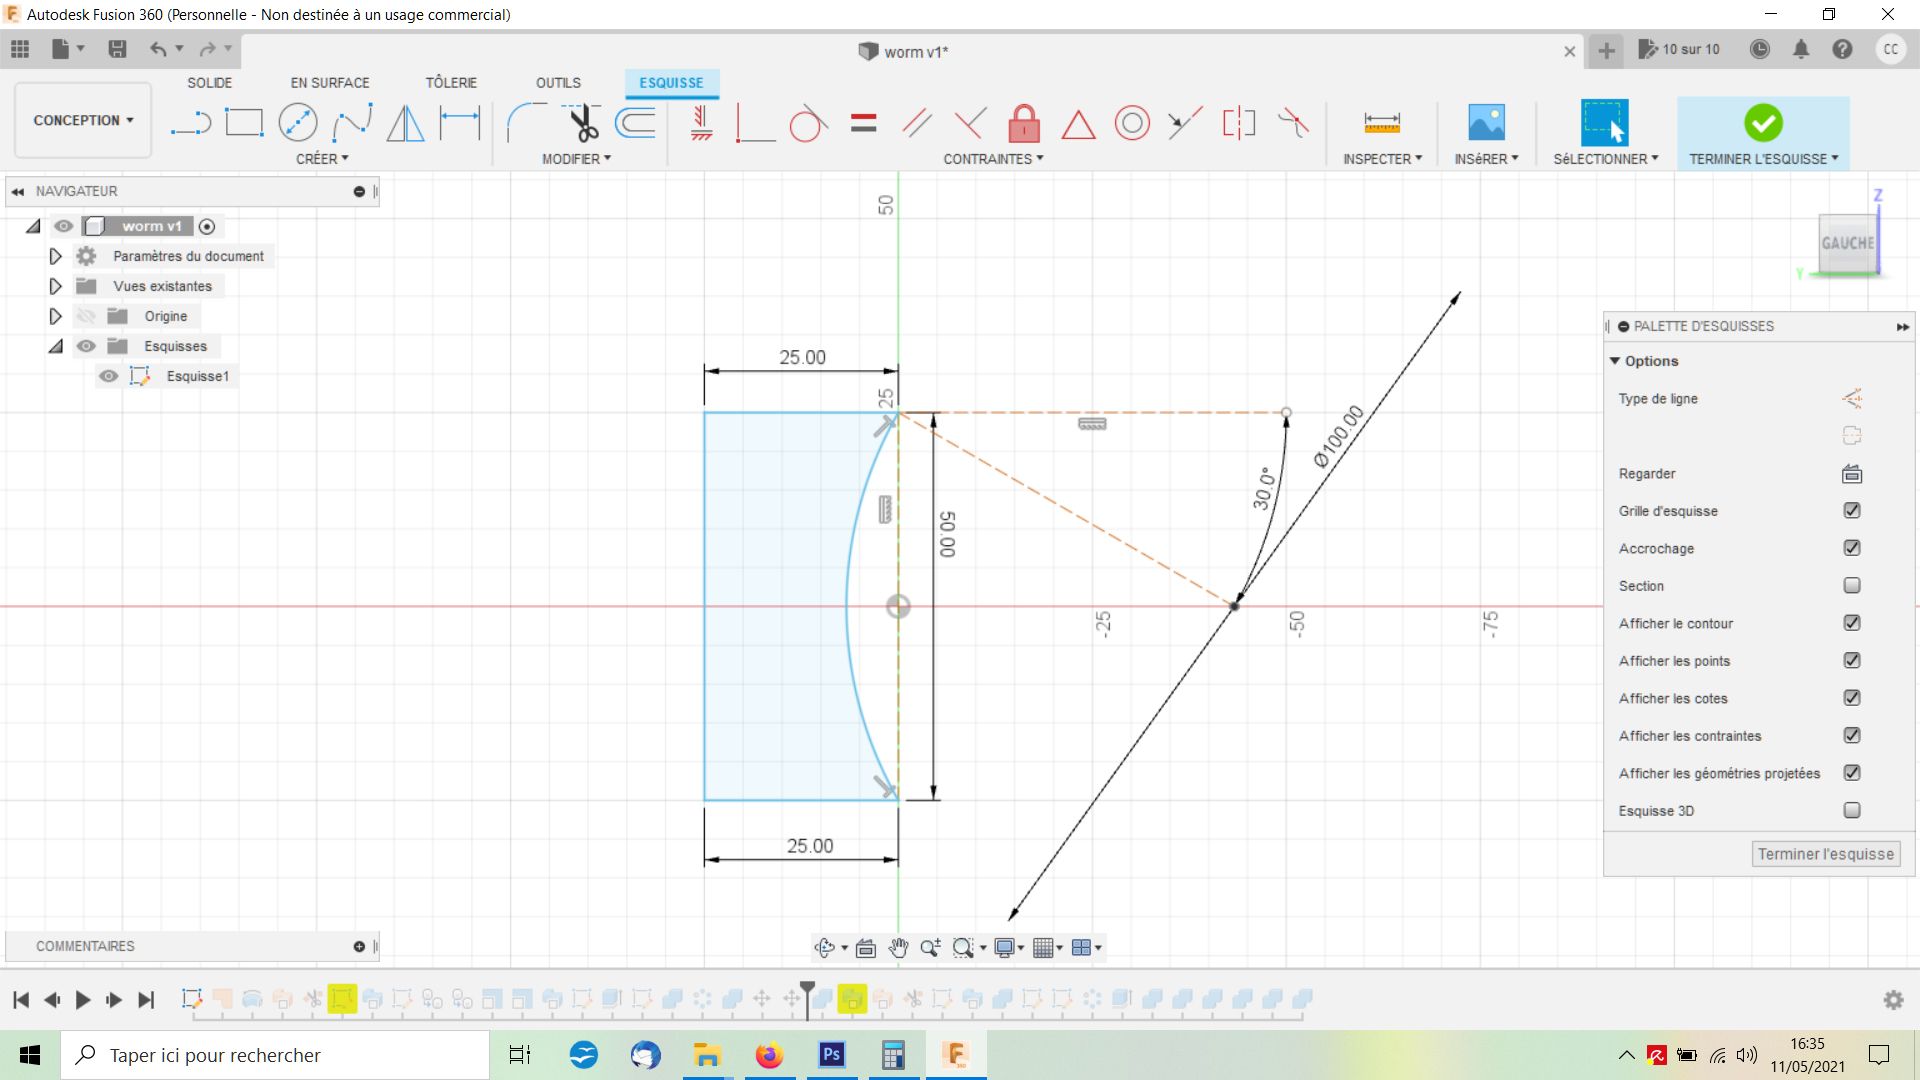Switch to the SOLIDE tab

209,83
